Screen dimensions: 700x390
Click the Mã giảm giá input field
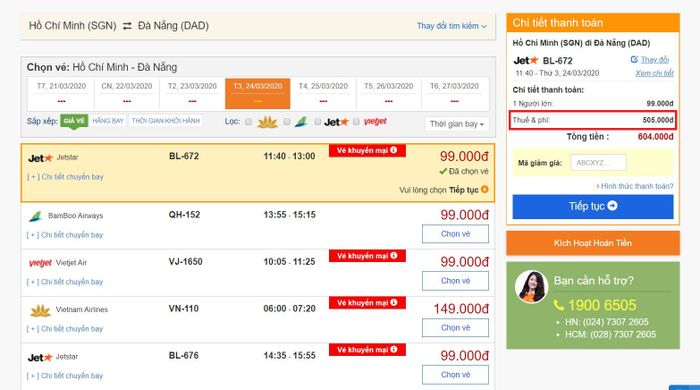click(x=598, y=162)
